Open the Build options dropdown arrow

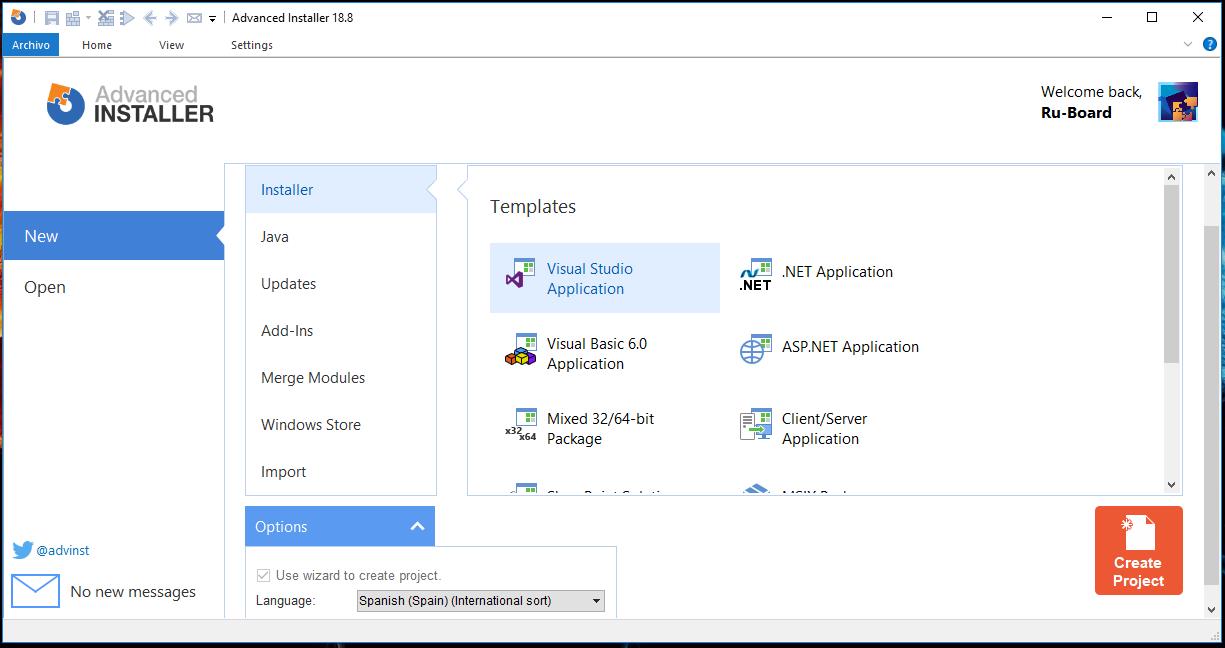coord(88,18)
